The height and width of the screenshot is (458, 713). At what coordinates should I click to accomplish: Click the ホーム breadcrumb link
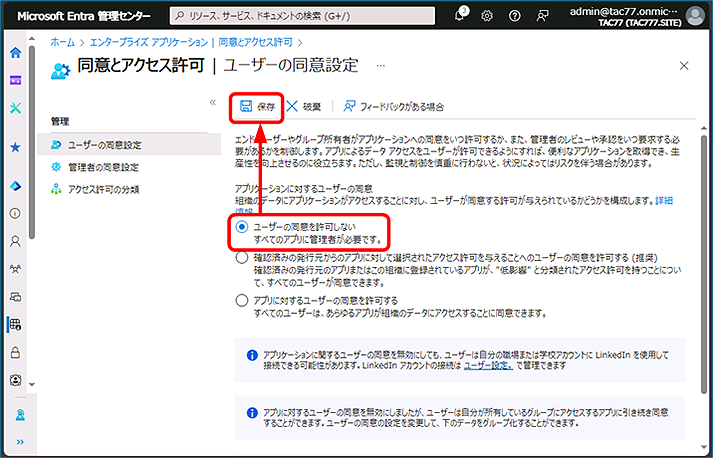pyautogui.click(x=62, y=42)
